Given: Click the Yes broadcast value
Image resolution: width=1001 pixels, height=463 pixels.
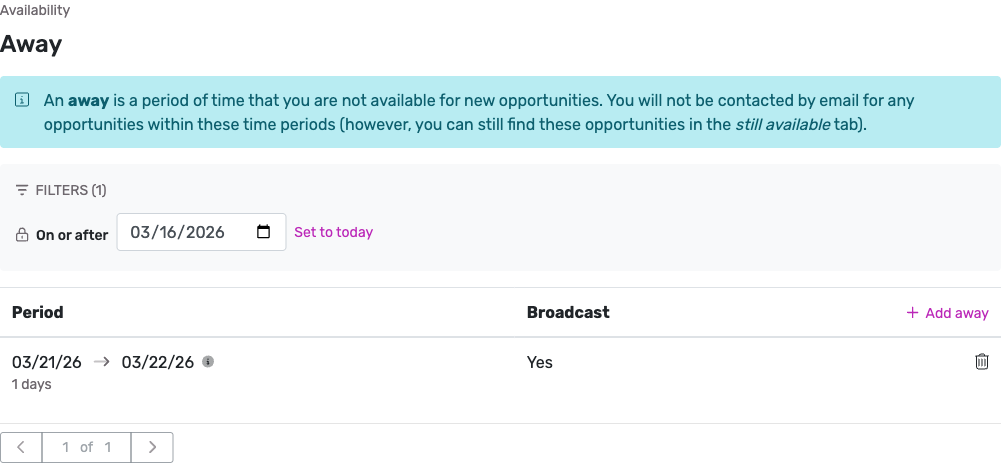Looking at the screenshot, I should (x=540, y=362).
